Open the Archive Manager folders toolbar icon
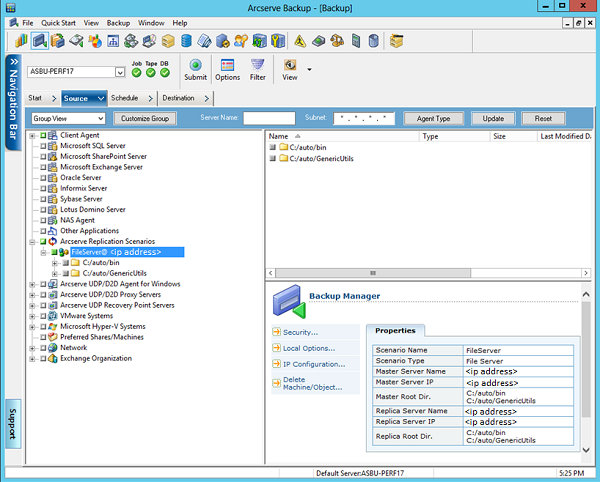600x482 pixels. (x=58, y=41)
